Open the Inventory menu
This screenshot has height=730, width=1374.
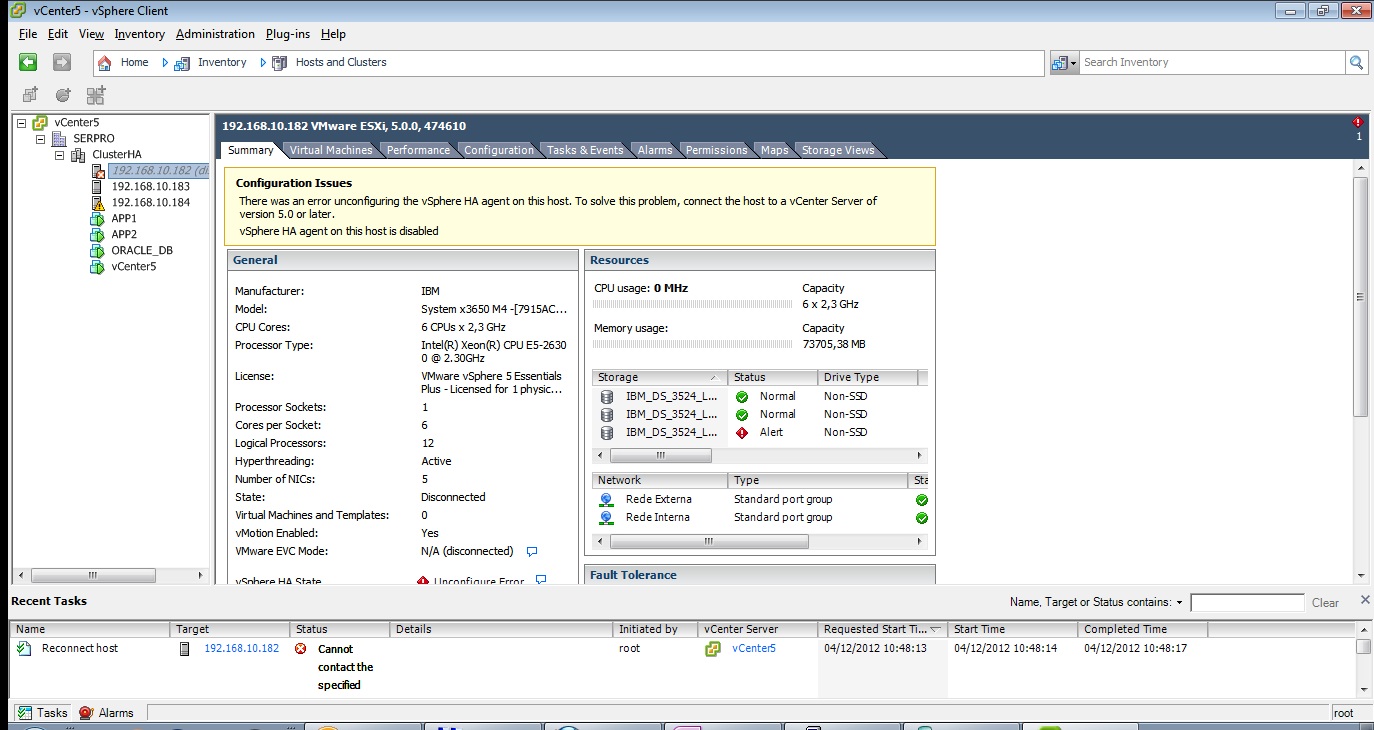(139, 34)
